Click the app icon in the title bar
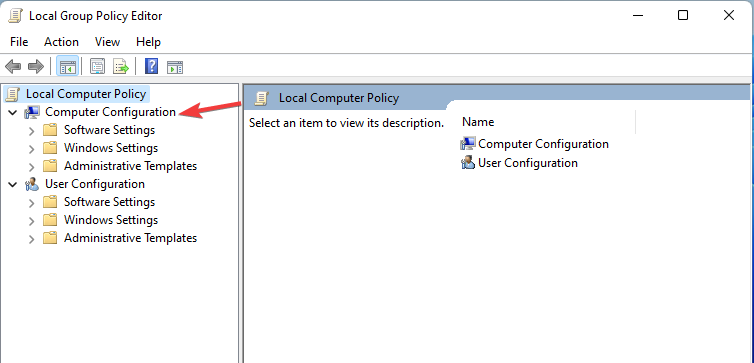 pos(15,16)
